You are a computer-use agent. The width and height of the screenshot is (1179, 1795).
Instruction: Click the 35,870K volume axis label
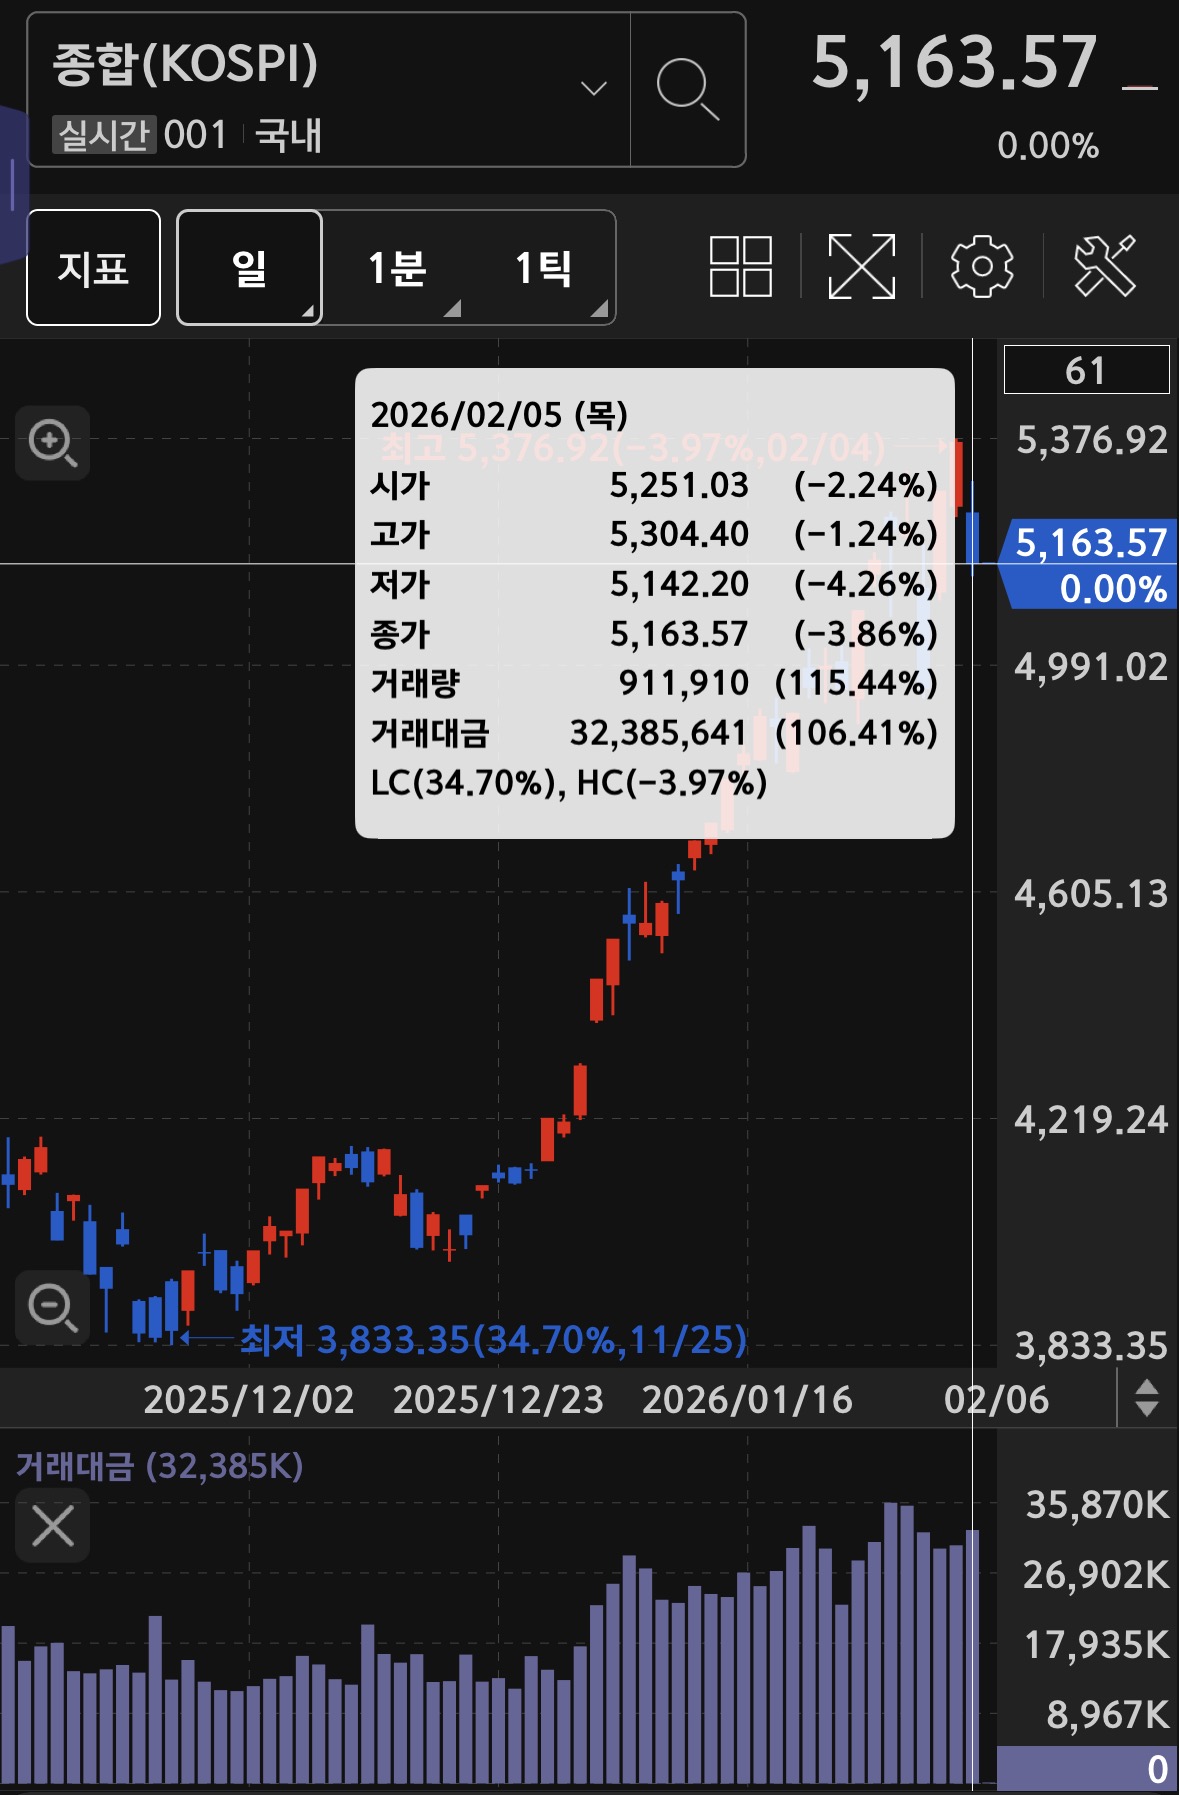click(1097, 1504)
